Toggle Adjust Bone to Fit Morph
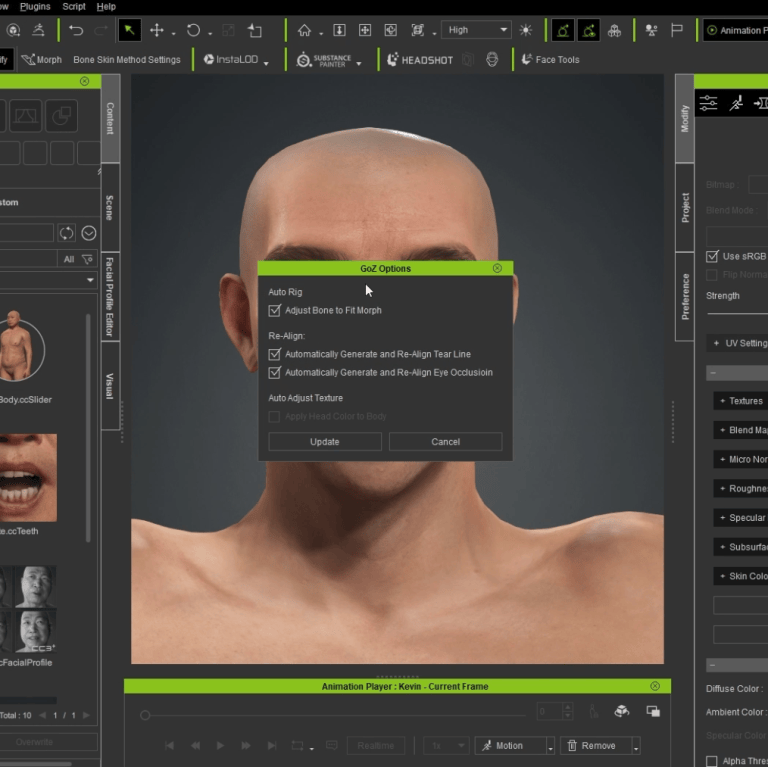 (x=274, y=311)
